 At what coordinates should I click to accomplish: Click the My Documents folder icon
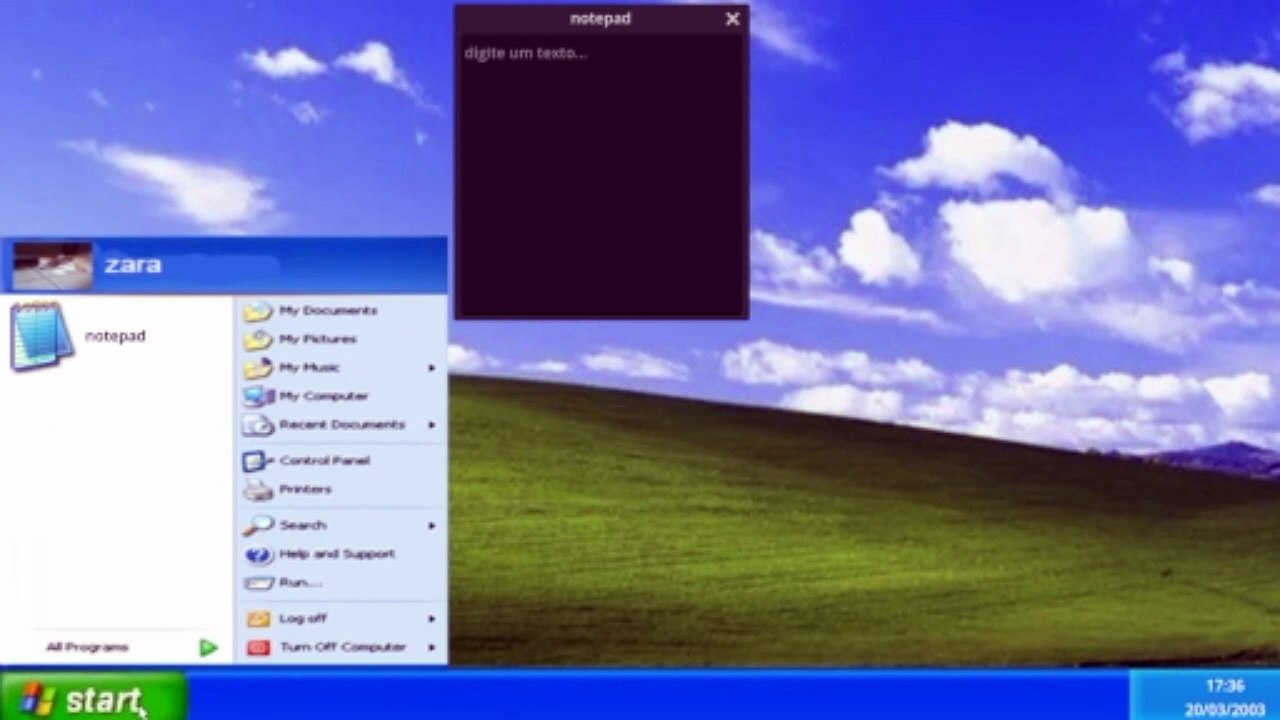[258, 311]
